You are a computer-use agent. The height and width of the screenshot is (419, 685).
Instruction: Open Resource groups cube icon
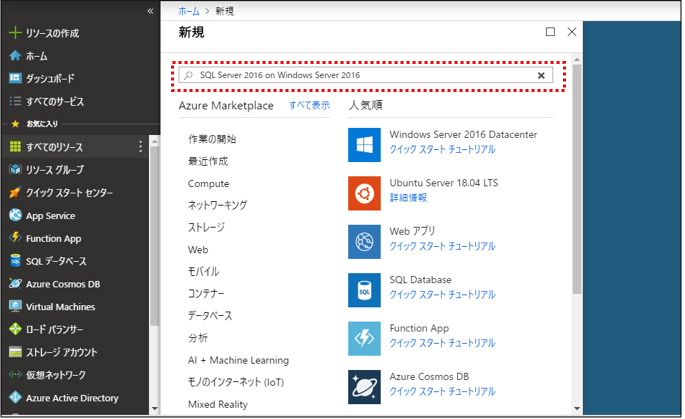[15, 170]
